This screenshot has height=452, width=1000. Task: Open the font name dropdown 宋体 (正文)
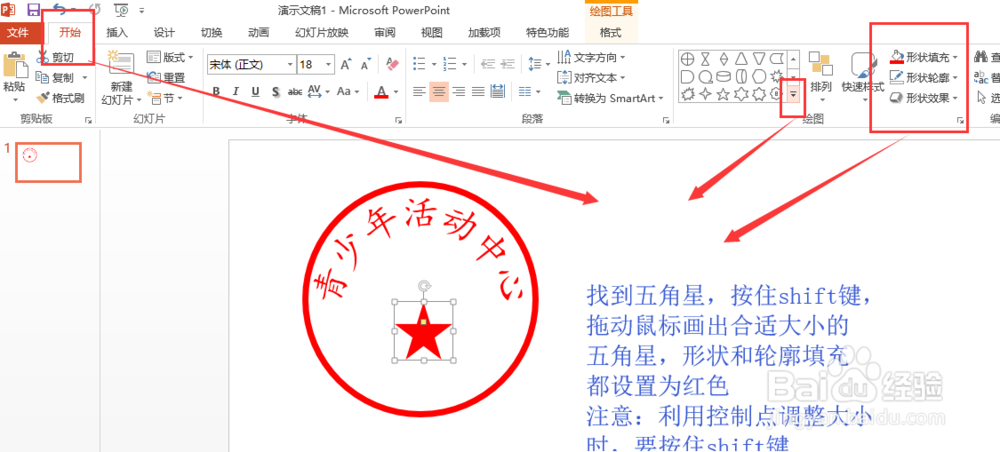pyautogui.click(x=291, y=64)
